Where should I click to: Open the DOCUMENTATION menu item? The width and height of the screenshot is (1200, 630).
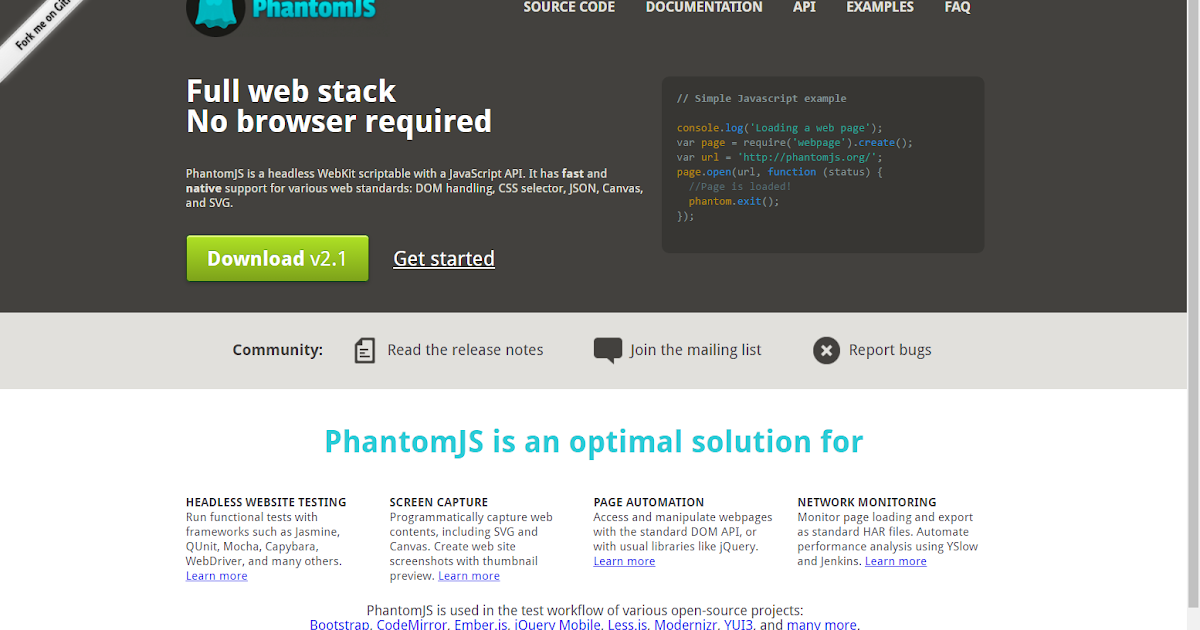[x=704, y=8]
